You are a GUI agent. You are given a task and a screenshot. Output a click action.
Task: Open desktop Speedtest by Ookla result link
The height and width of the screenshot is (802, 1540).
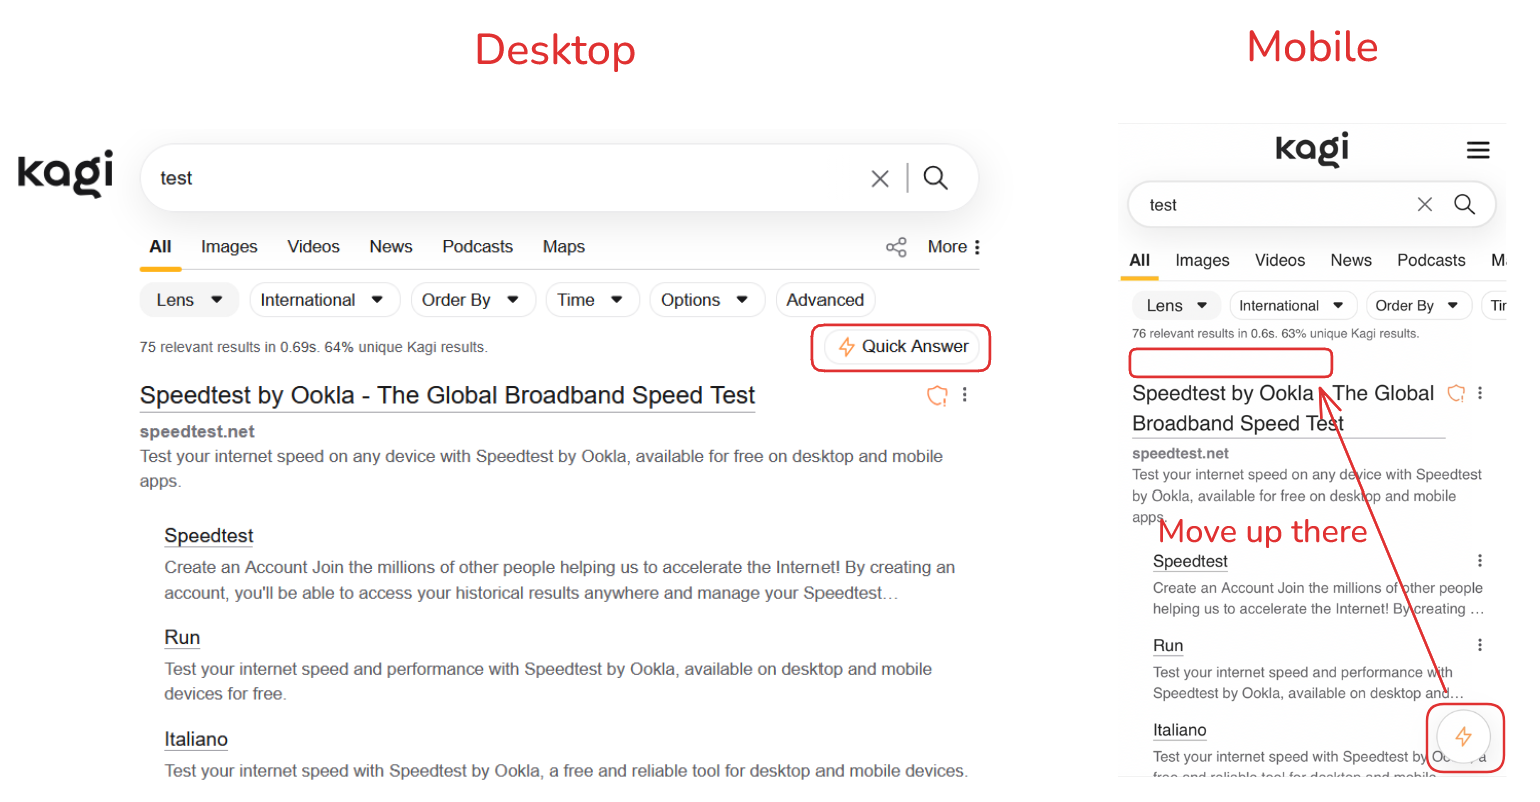tap(447, 396)
